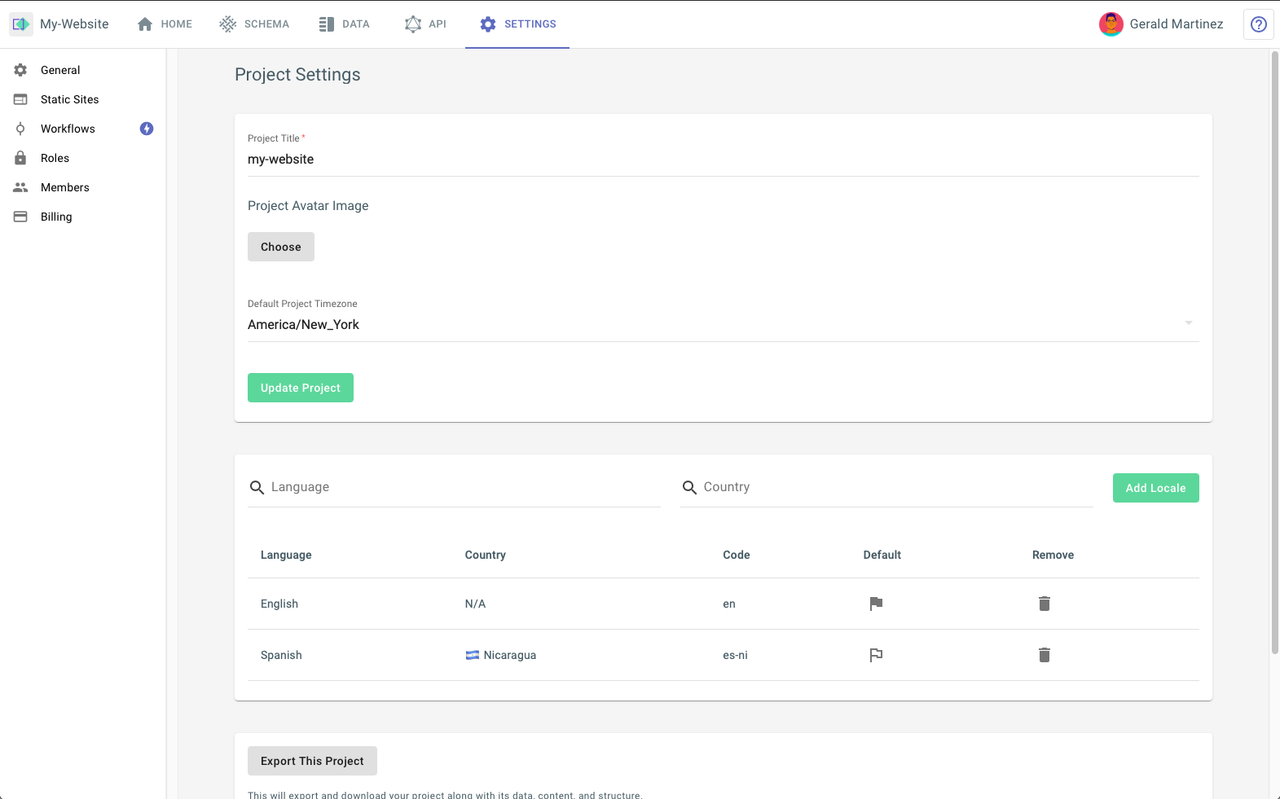Delete the English locale with trash icon

pyautogui.click(x=1044, y=604)
